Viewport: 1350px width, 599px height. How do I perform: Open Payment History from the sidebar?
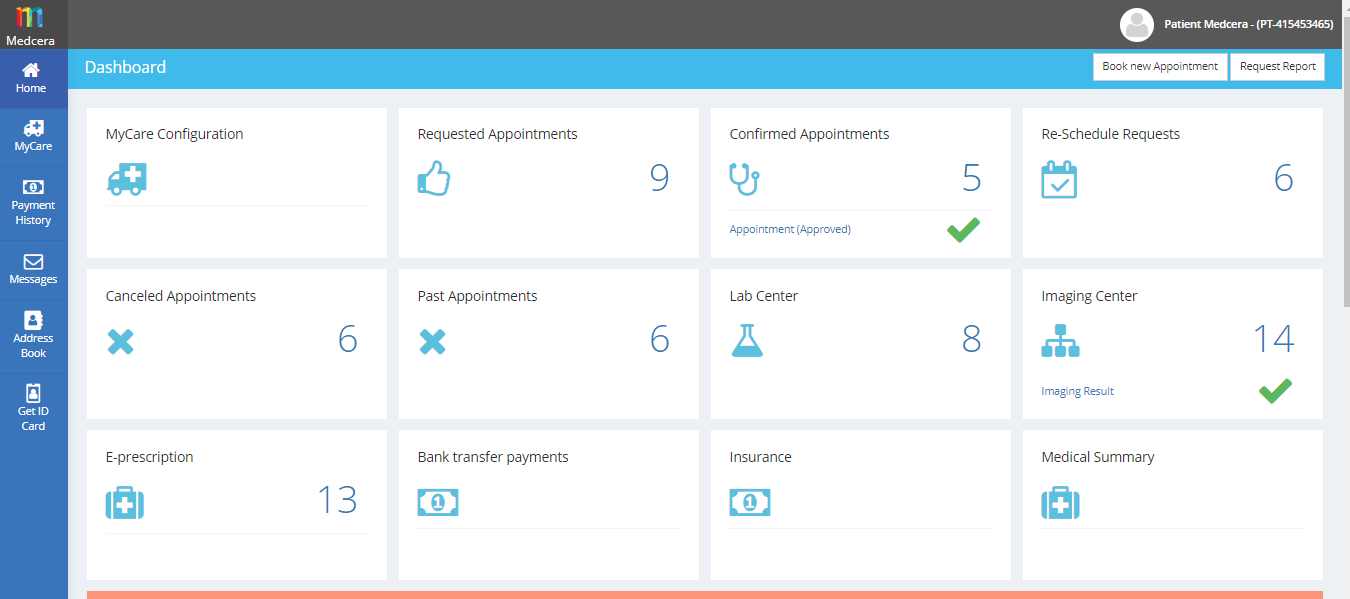click(33, 203)
